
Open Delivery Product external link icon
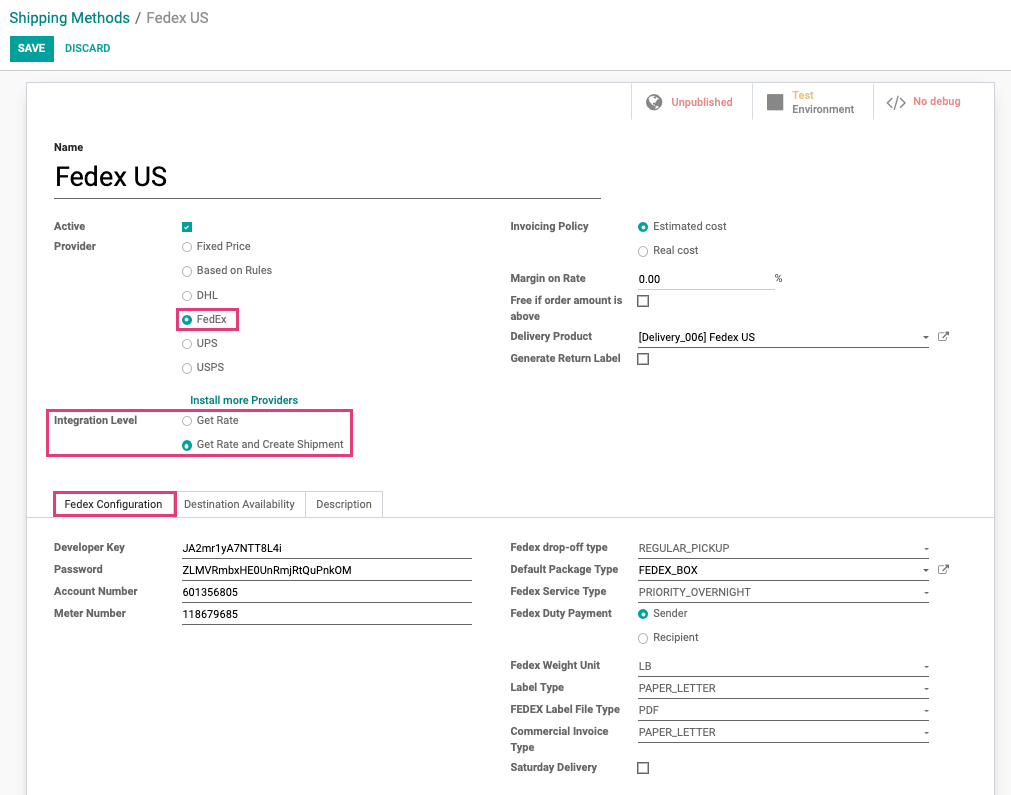coord(943,337)
